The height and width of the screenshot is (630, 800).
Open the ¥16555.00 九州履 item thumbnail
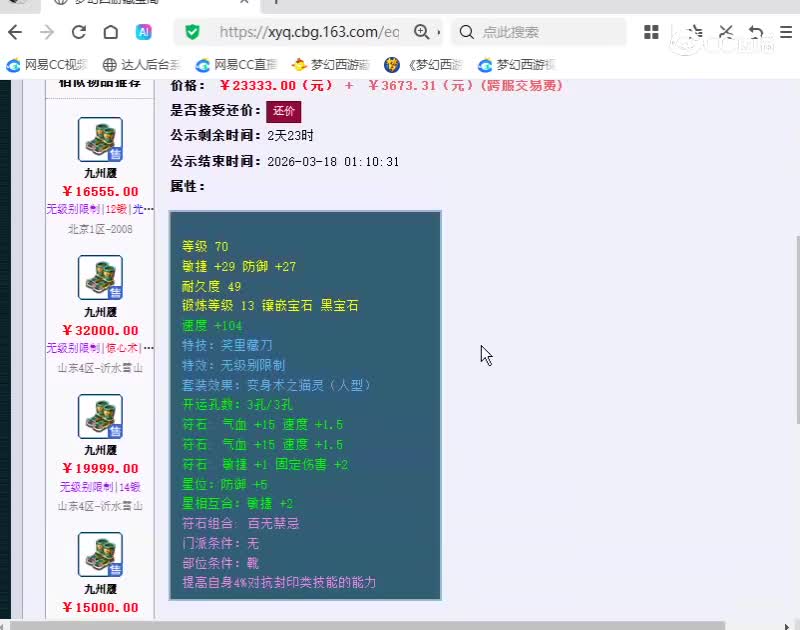point(100,140)
